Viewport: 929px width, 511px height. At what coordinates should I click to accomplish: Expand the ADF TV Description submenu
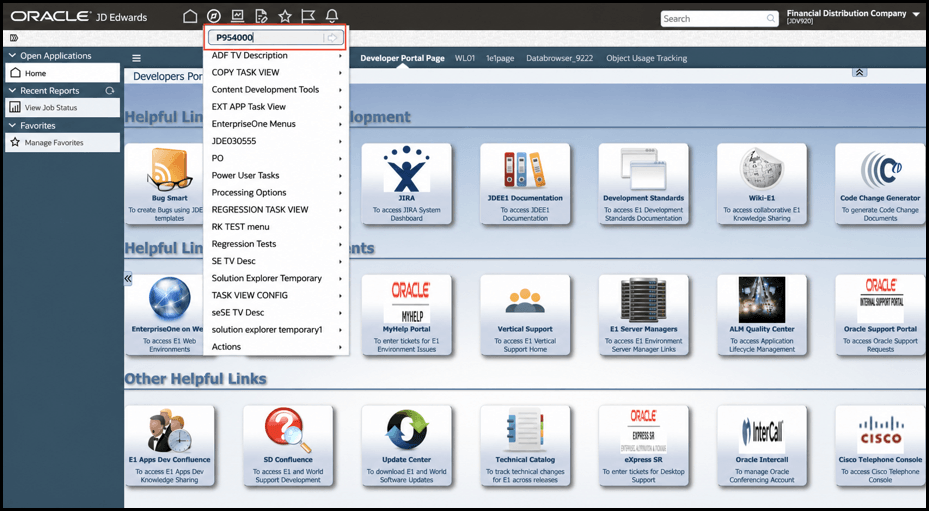pyautogui.click(x=276, y=55)
